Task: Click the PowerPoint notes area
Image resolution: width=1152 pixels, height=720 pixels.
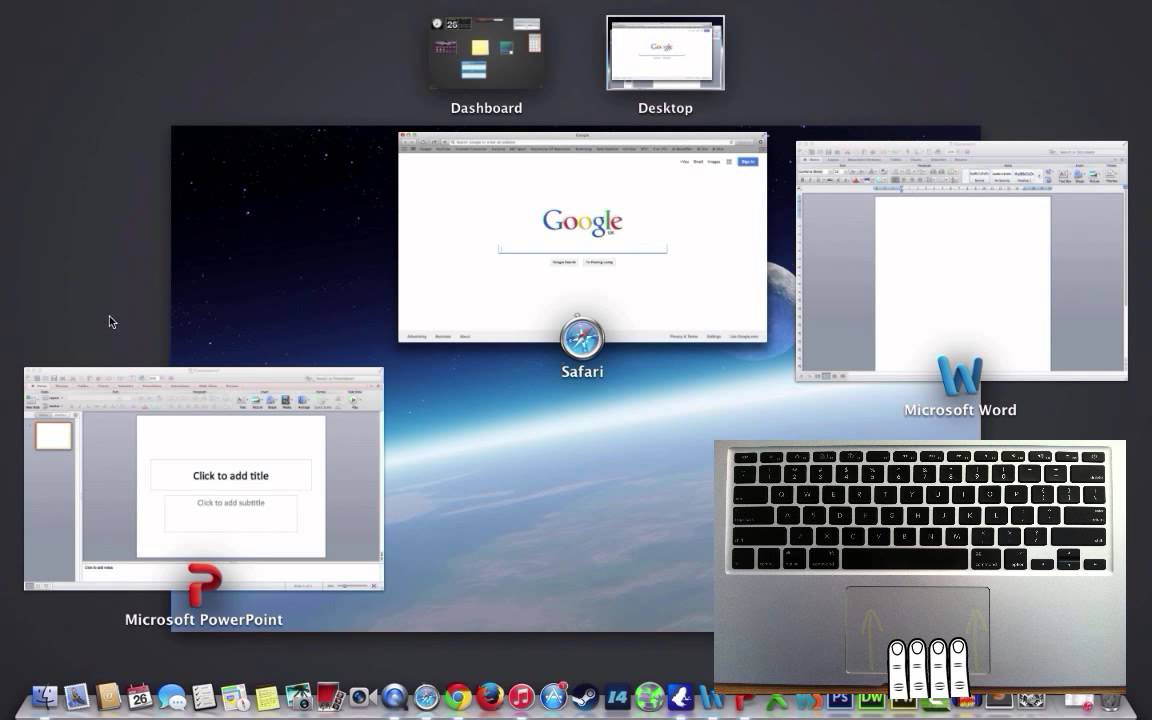Action: 231,572
